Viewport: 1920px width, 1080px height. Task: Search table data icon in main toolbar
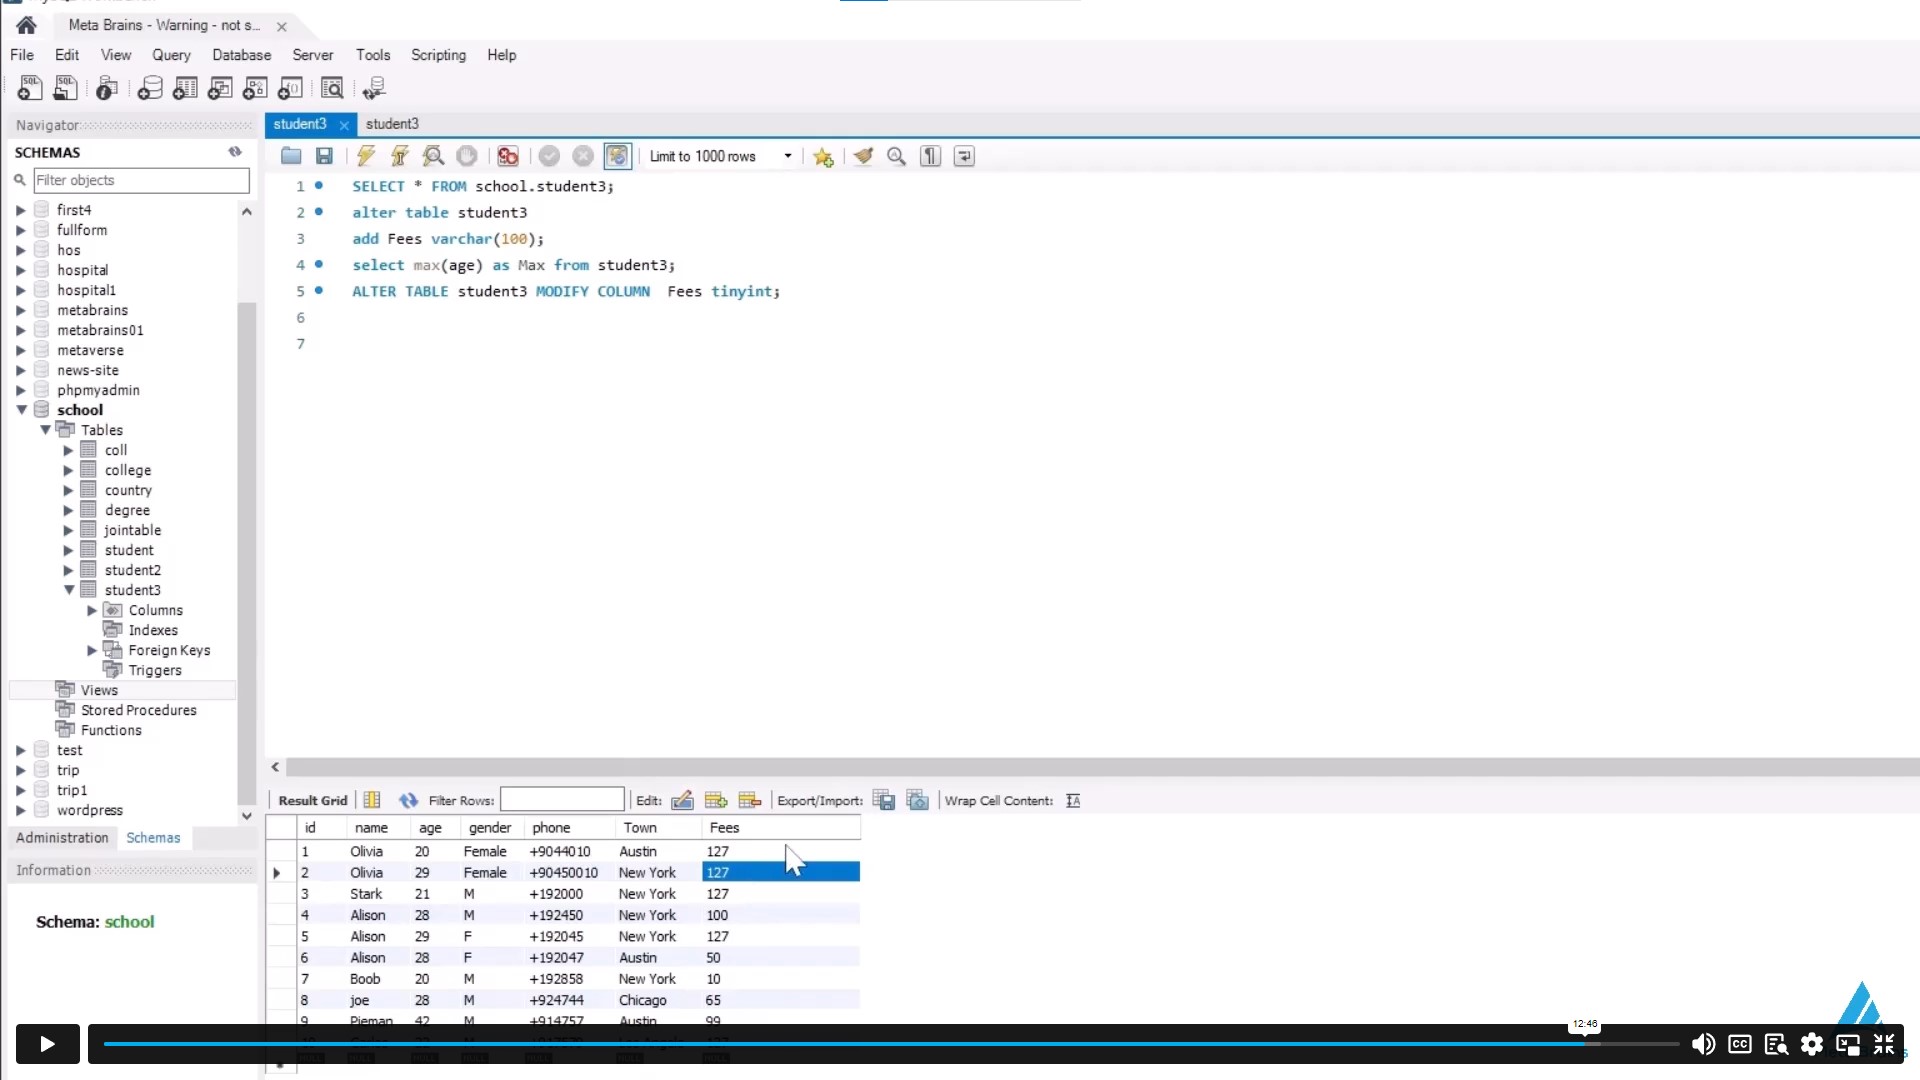click(332, 88)
